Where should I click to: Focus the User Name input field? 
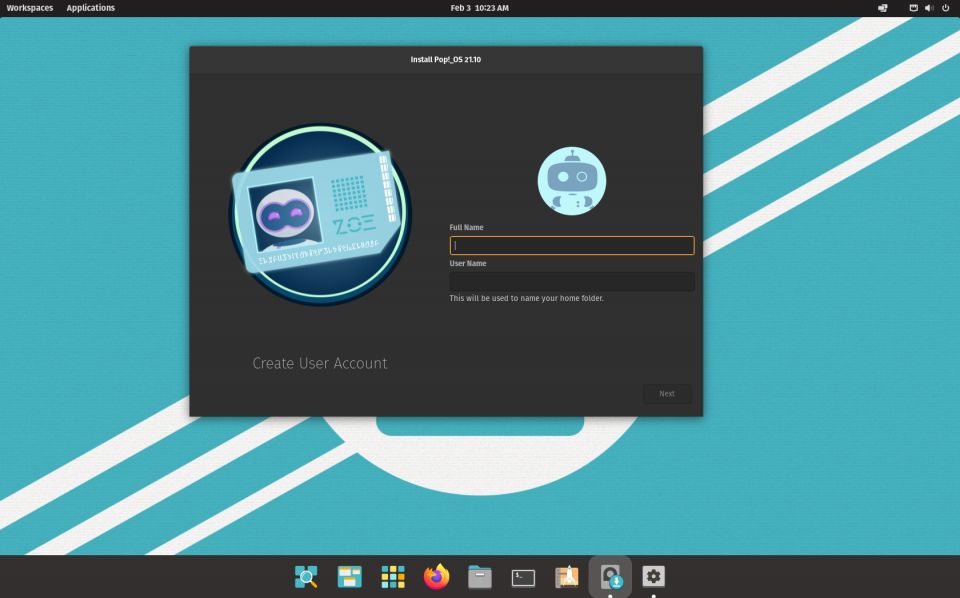click(572, 282)
